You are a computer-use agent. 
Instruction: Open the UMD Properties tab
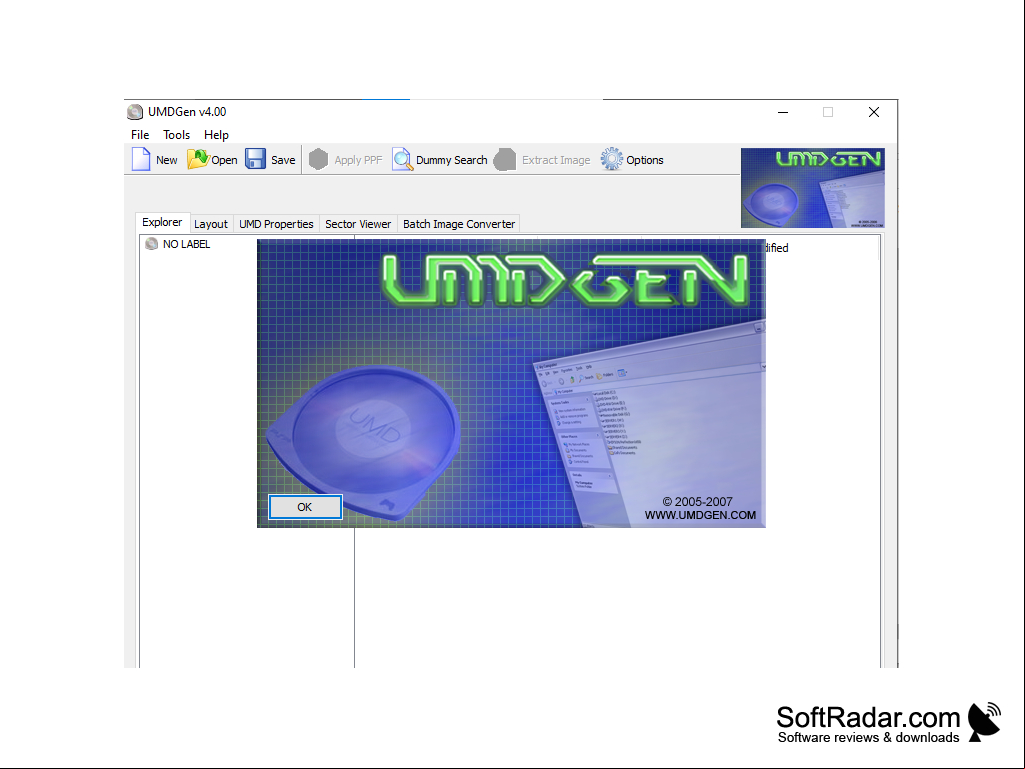click(276, 224)
